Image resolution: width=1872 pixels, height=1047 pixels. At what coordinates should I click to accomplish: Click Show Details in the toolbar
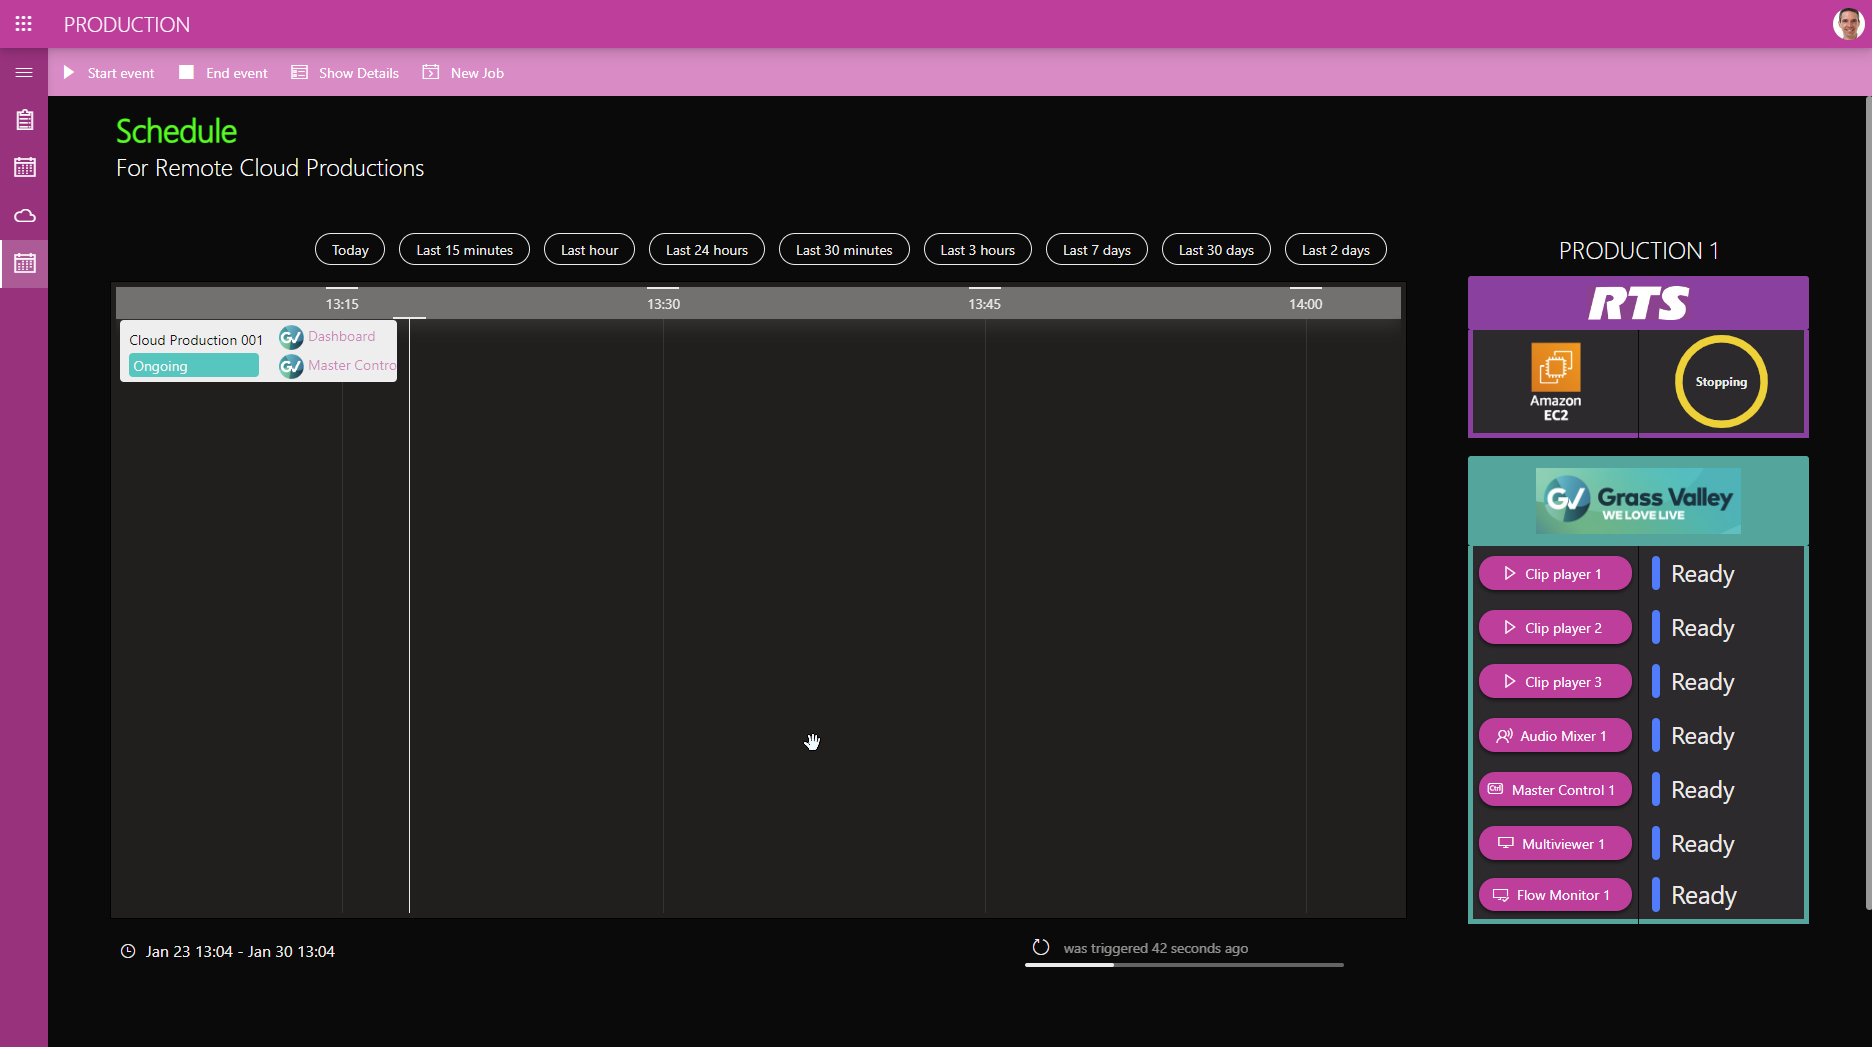click(345, 73)
